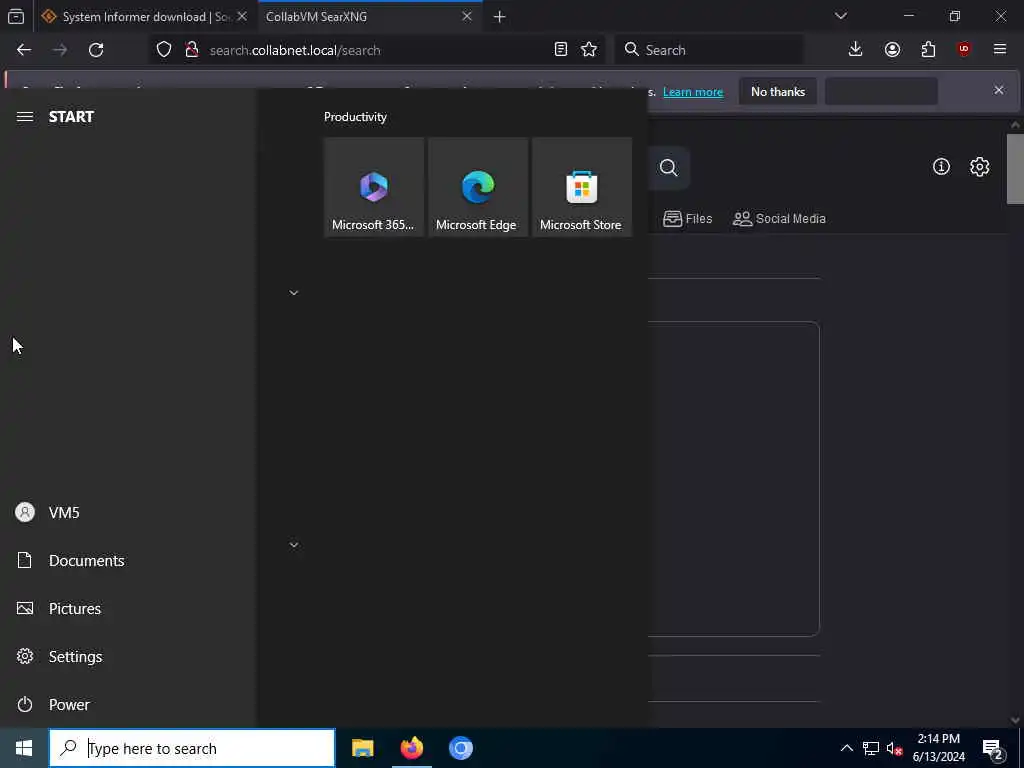Open the network status tray icon
This screenshot has height=768, width=1024.
click(x=871, y=748)
